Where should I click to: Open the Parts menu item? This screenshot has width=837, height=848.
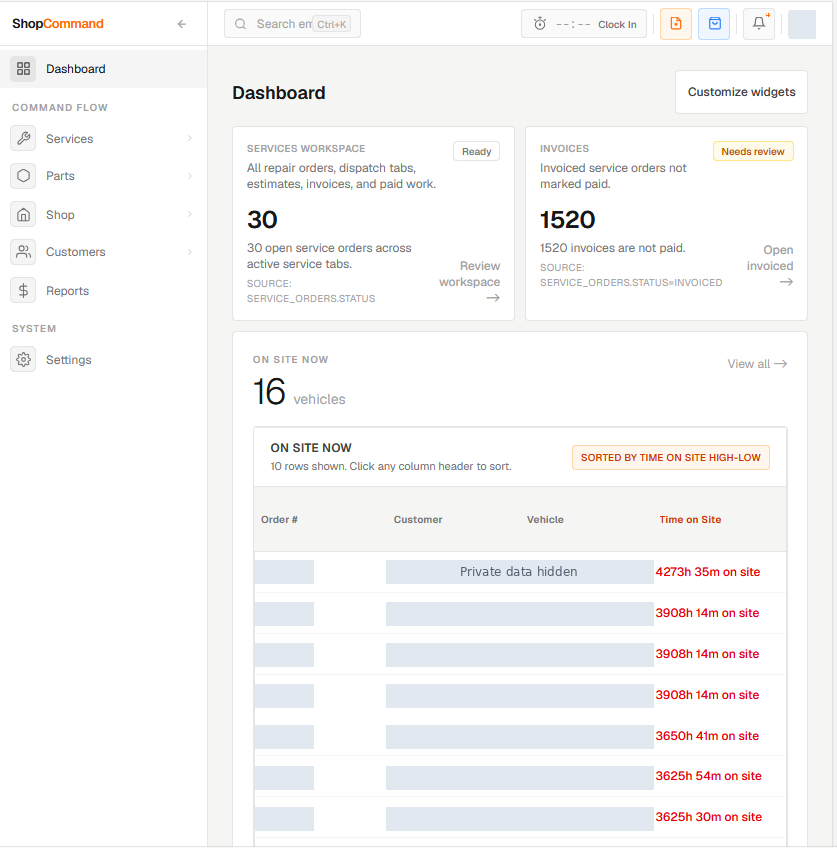click(x=103, y=176)
